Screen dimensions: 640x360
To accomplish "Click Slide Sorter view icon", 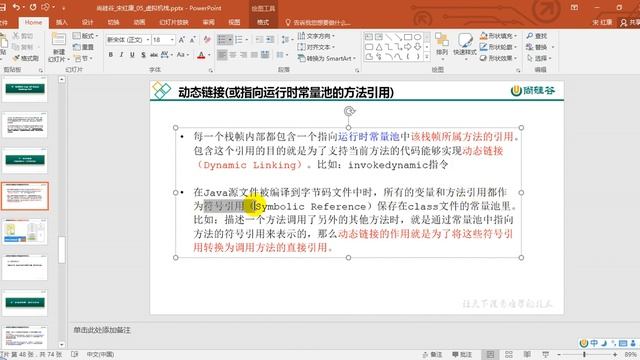I will coord(509,354).
